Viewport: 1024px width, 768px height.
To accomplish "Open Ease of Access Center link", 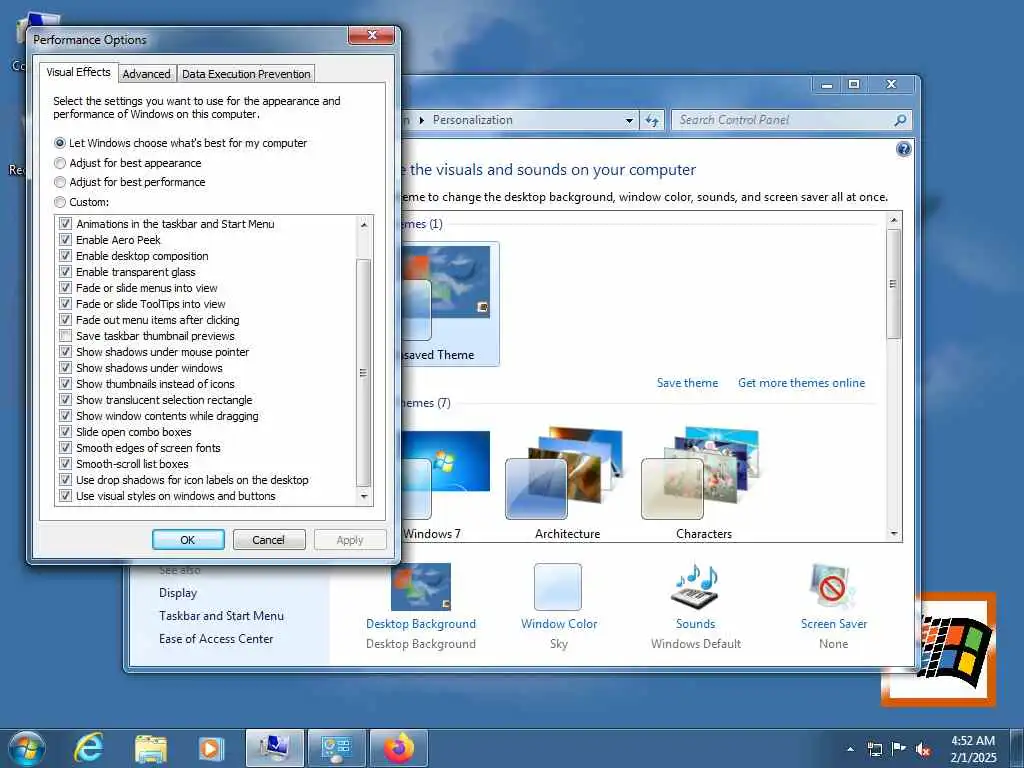I will tap(216, 639).
